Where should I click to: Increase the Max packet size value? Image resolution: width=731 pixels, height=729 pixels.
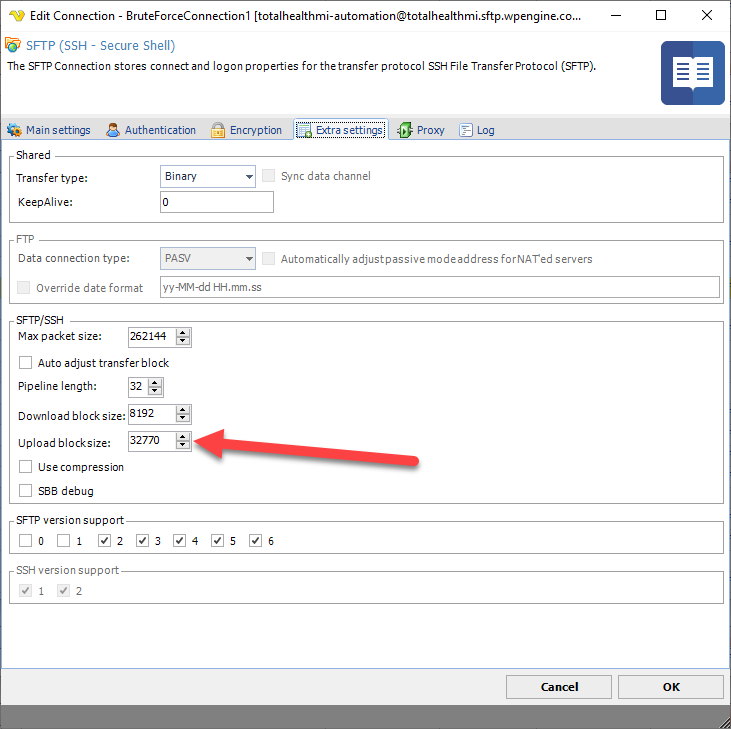[x=182, y=332]
